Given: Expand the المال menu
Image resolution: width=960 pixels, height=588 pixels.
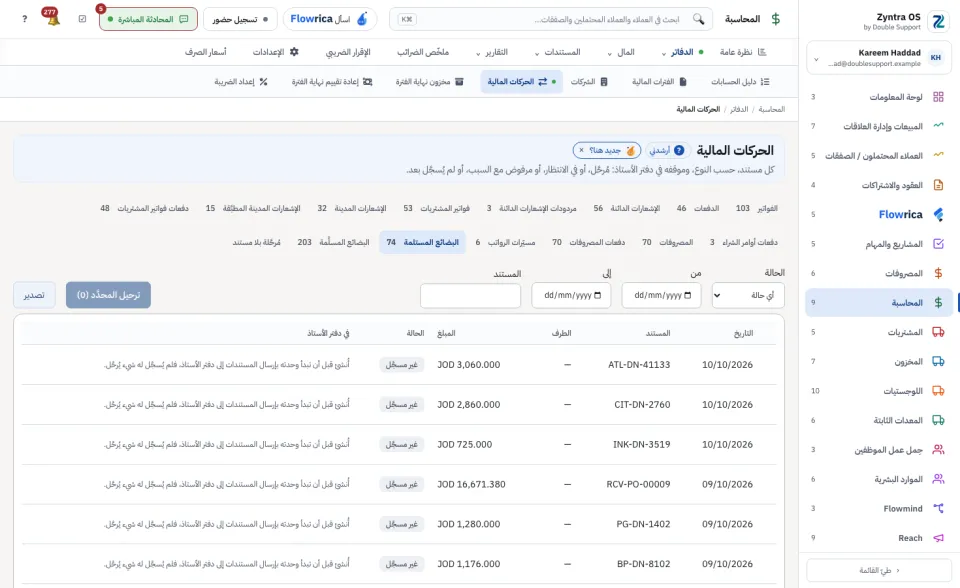Looking at the screenshot, I should 621,52.
